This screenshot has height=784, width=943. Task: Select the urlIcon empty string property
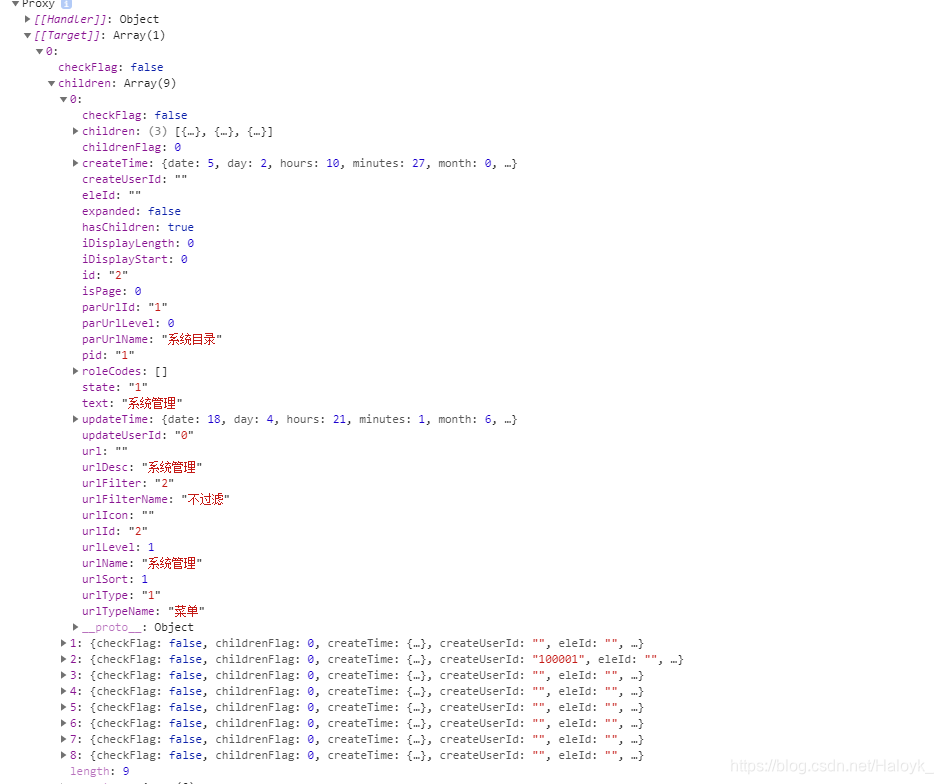point(118,515)
